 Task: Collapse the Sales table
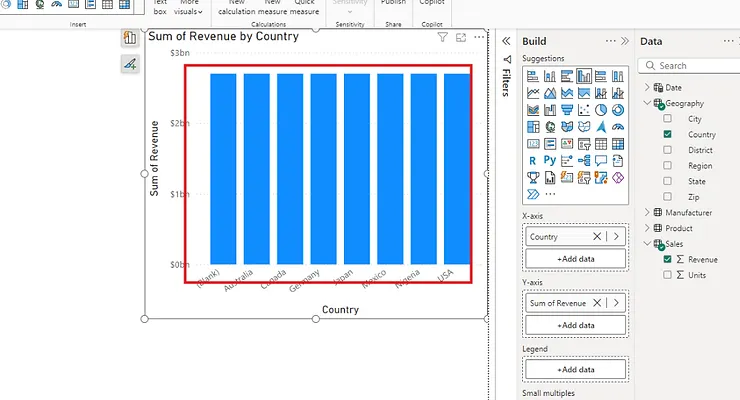(x=647, y=243)
